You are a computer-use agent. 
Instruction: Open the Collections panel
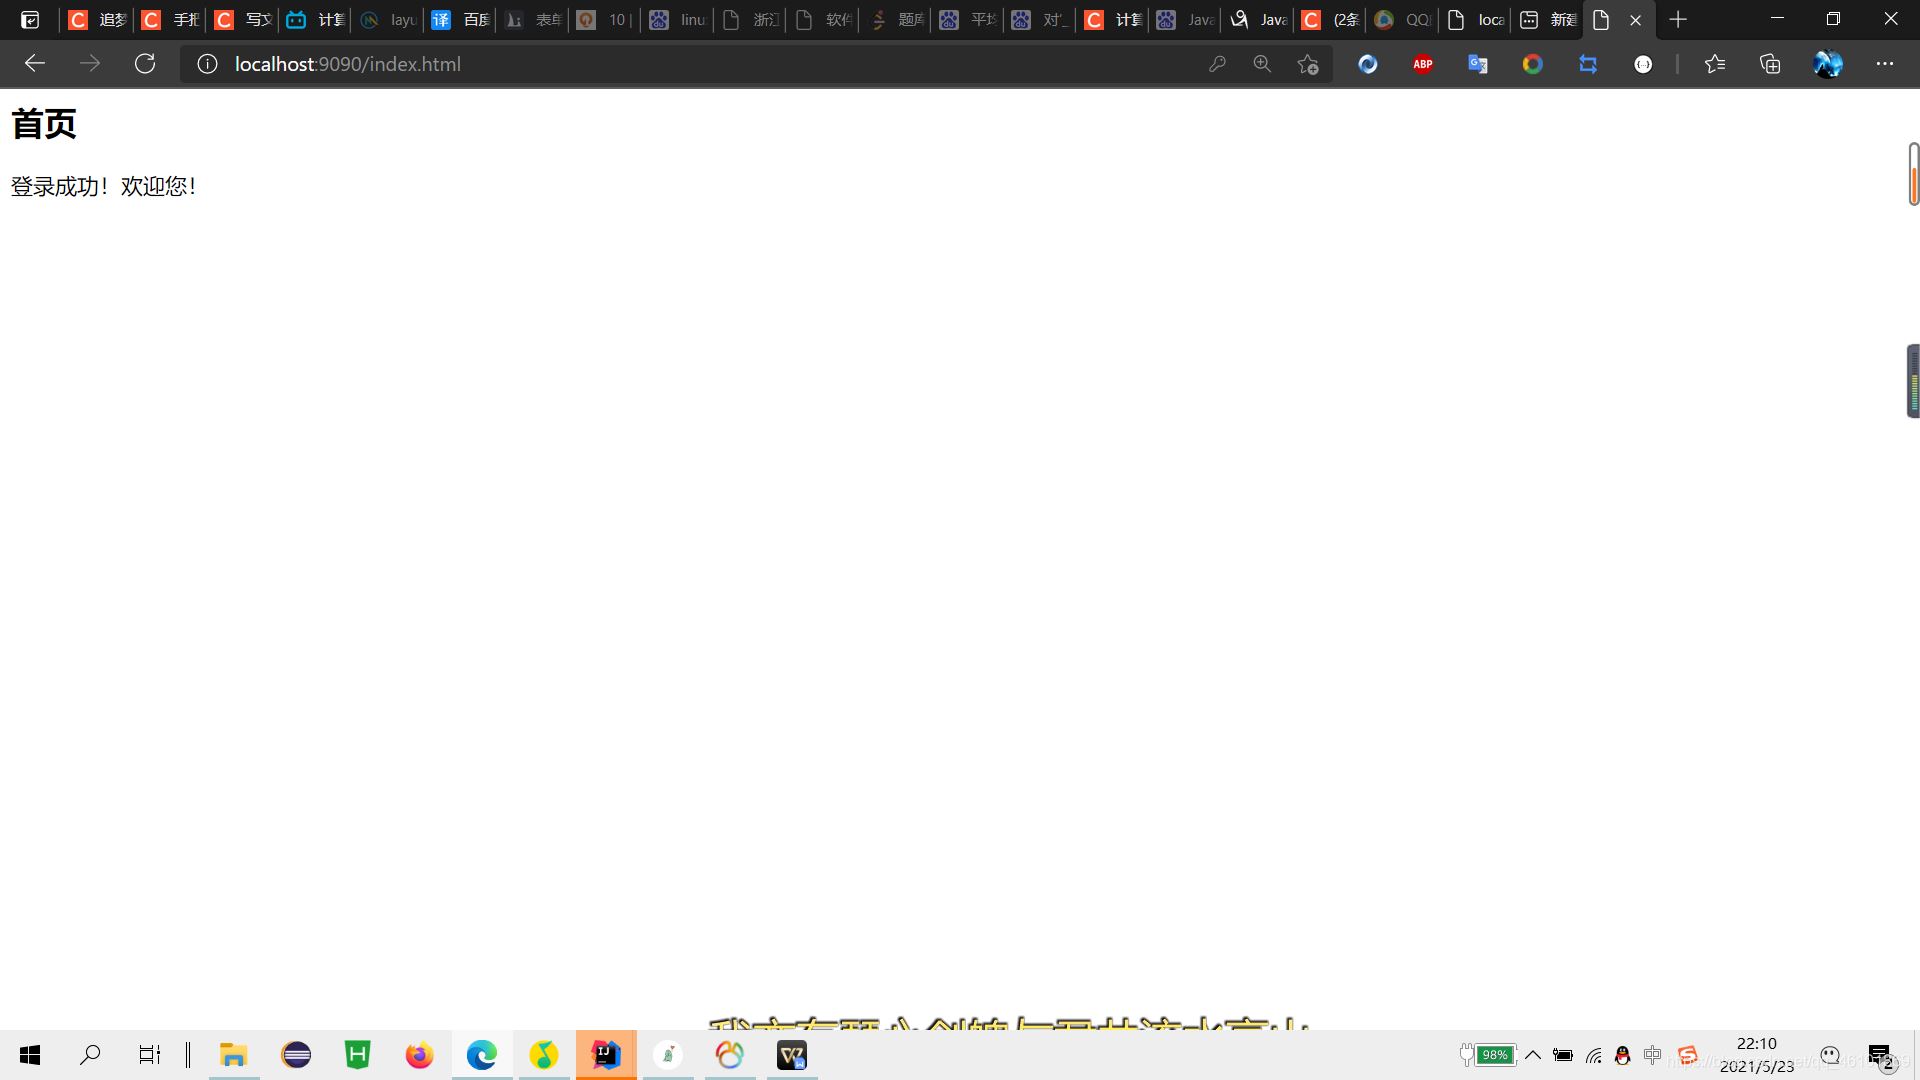tap(1770, 64)
